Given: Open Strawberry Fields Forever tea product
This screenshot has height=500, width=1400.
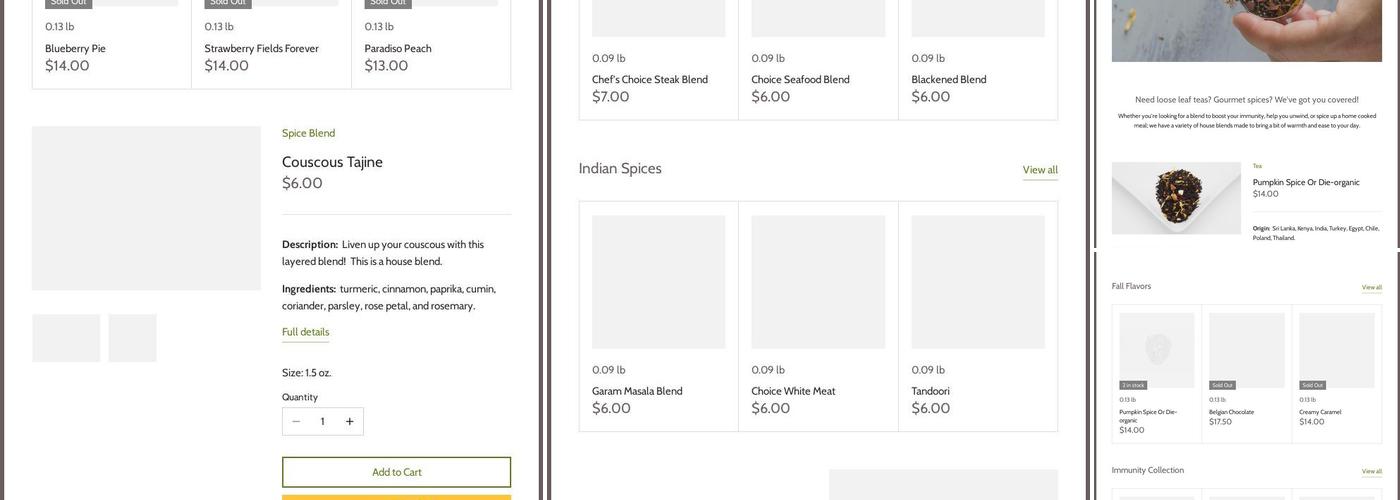Looking at the screenshot, I should [261, 49].
